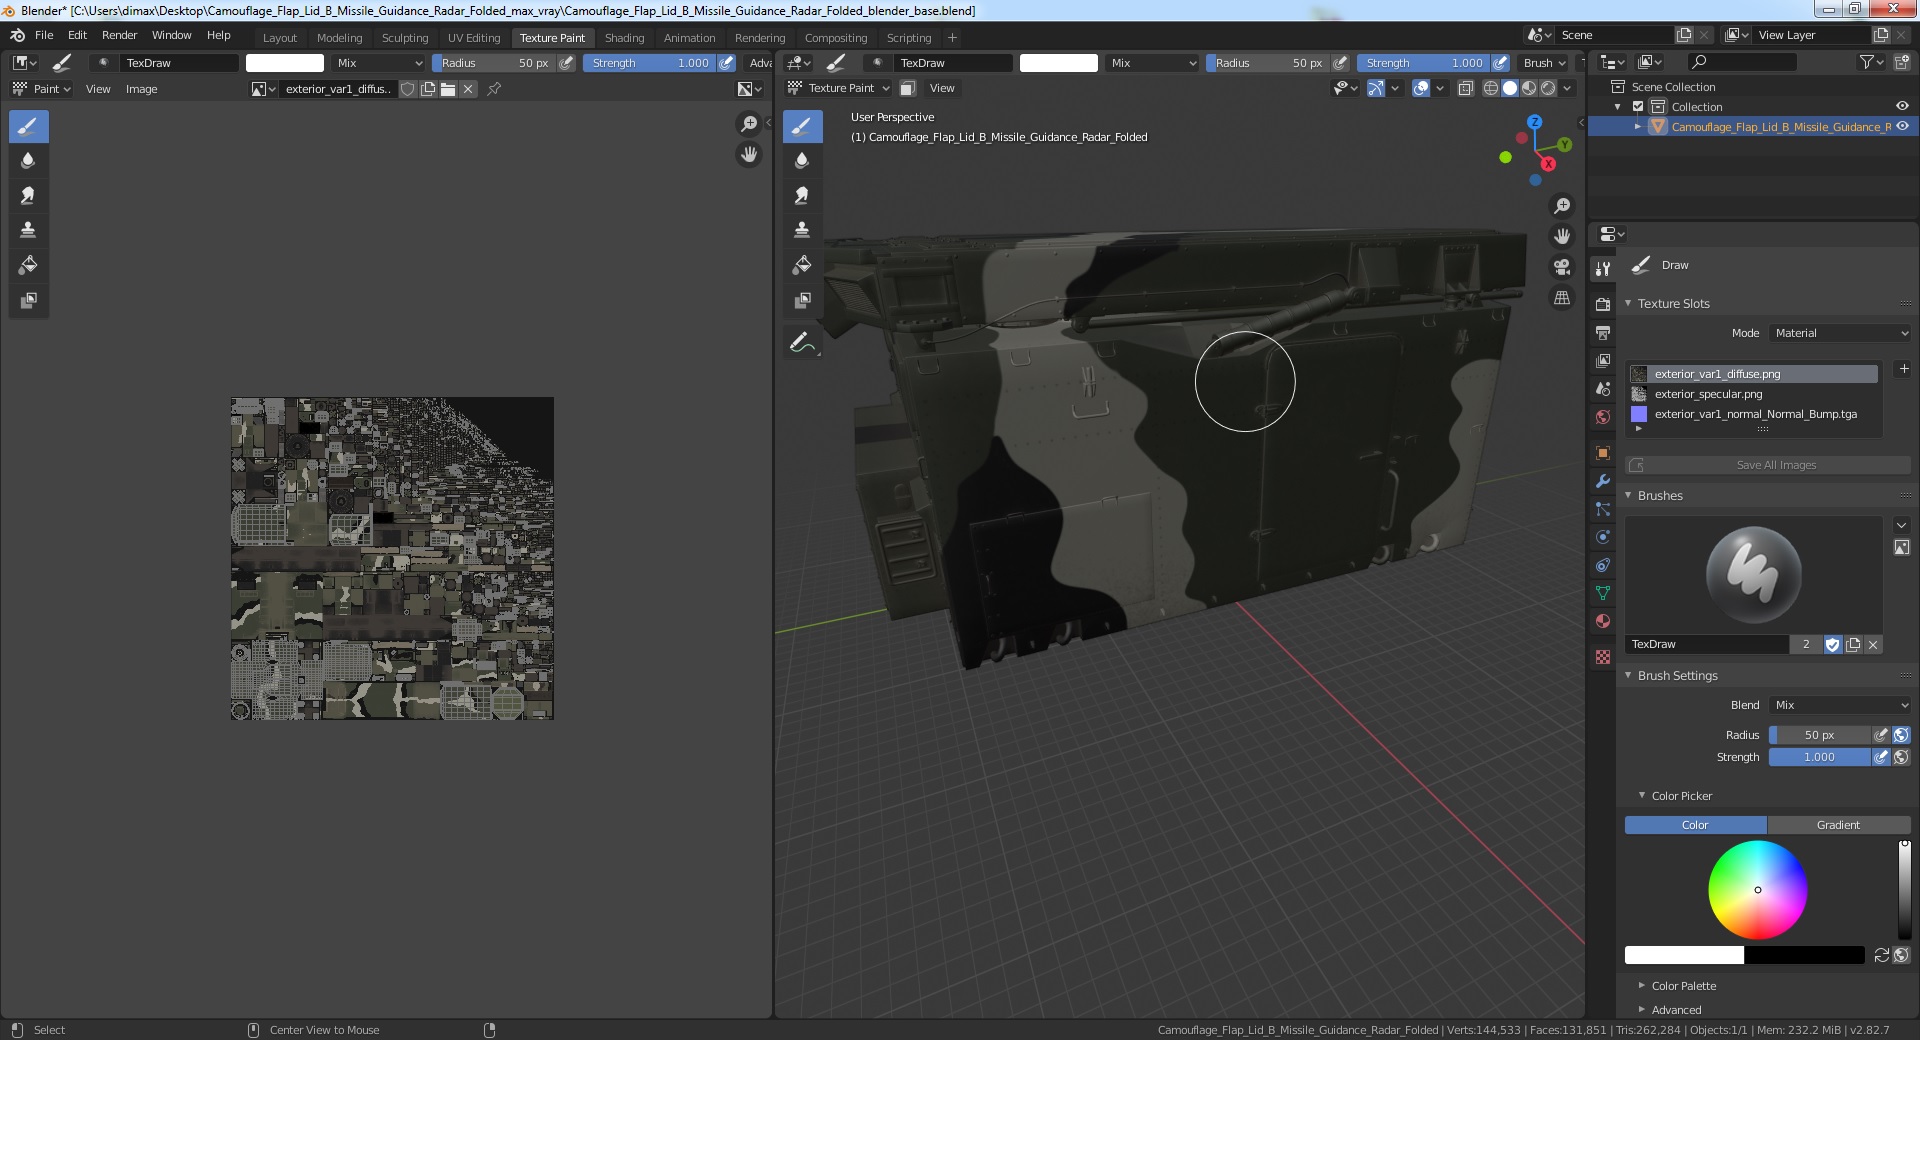The width and height of the screenshot is (1920, 1158).
Task: Toggle the fake user shield for the TexDraw brush
Action: [x=1833, y=645]
